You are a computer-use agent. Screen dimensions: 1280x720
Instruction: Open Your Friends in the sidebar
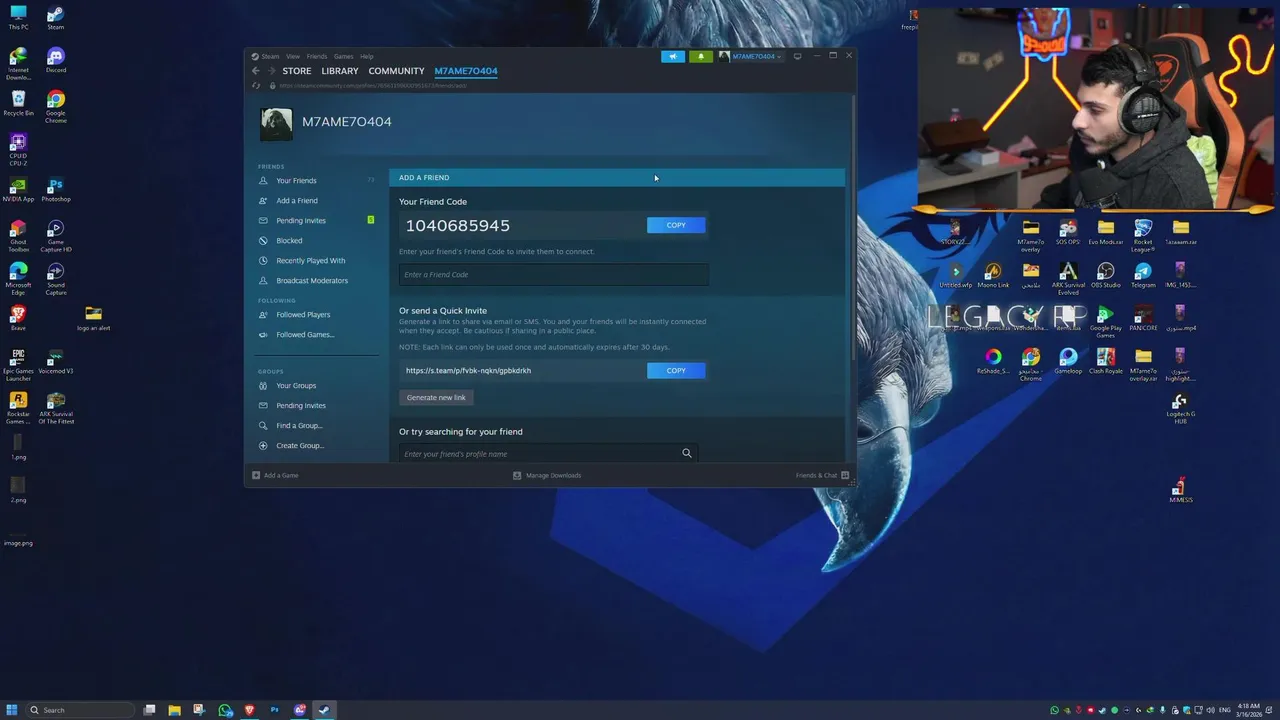pos(297,181)
